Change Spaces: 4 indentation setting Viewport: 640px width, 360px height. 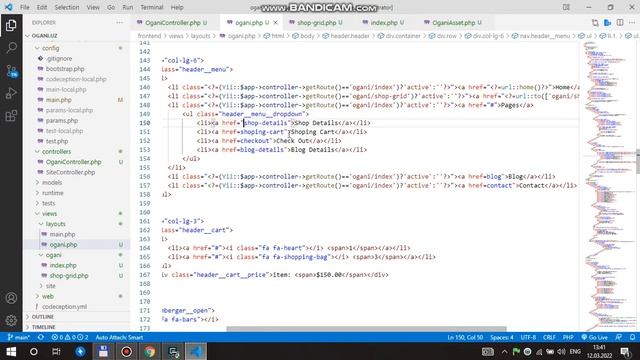point(502,338)
